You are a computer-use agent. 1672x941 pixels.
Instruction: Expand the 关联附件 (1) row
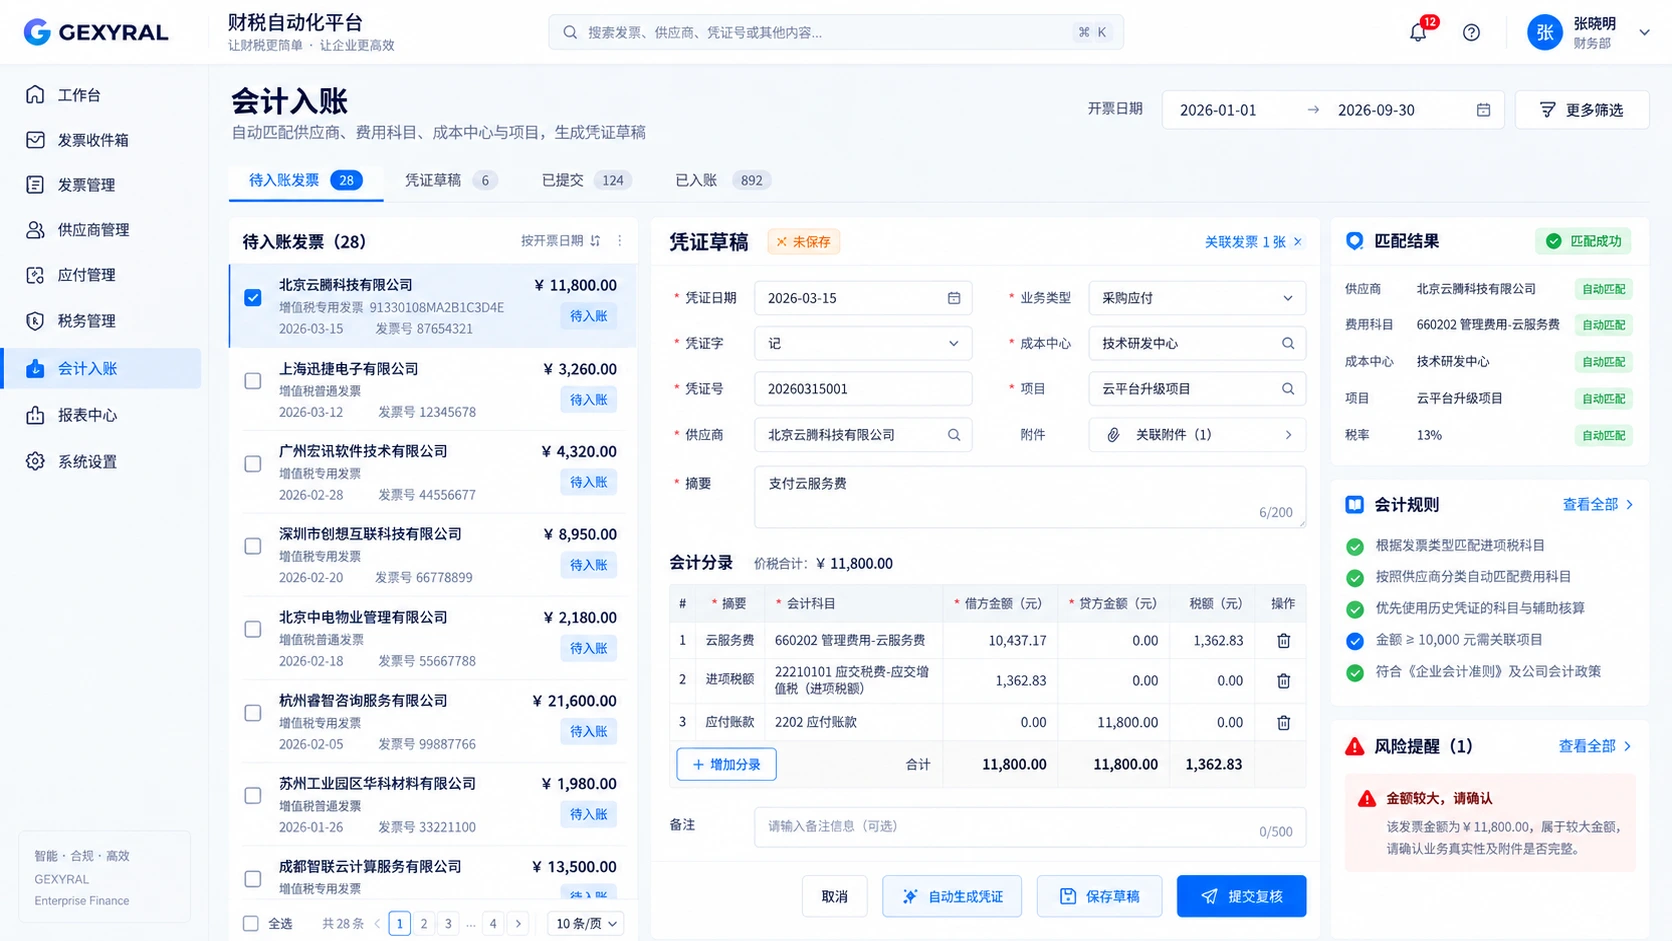(x=1197, y=435)
